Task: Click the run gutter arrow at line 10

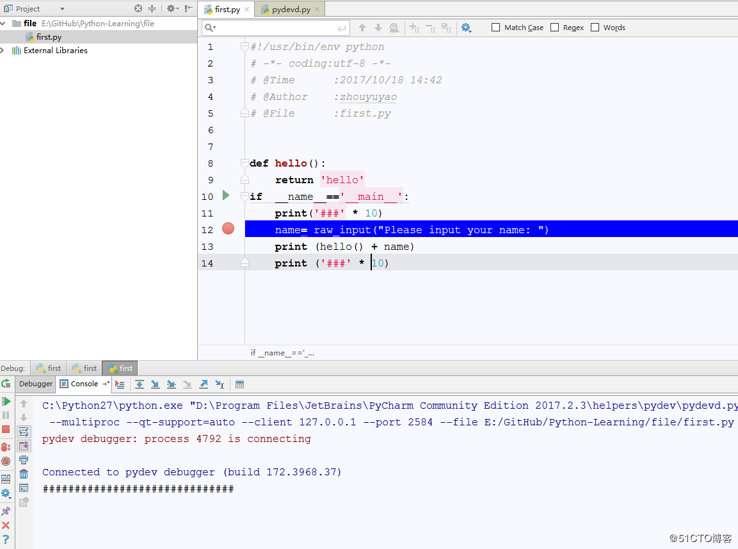Action: (226, 196)
